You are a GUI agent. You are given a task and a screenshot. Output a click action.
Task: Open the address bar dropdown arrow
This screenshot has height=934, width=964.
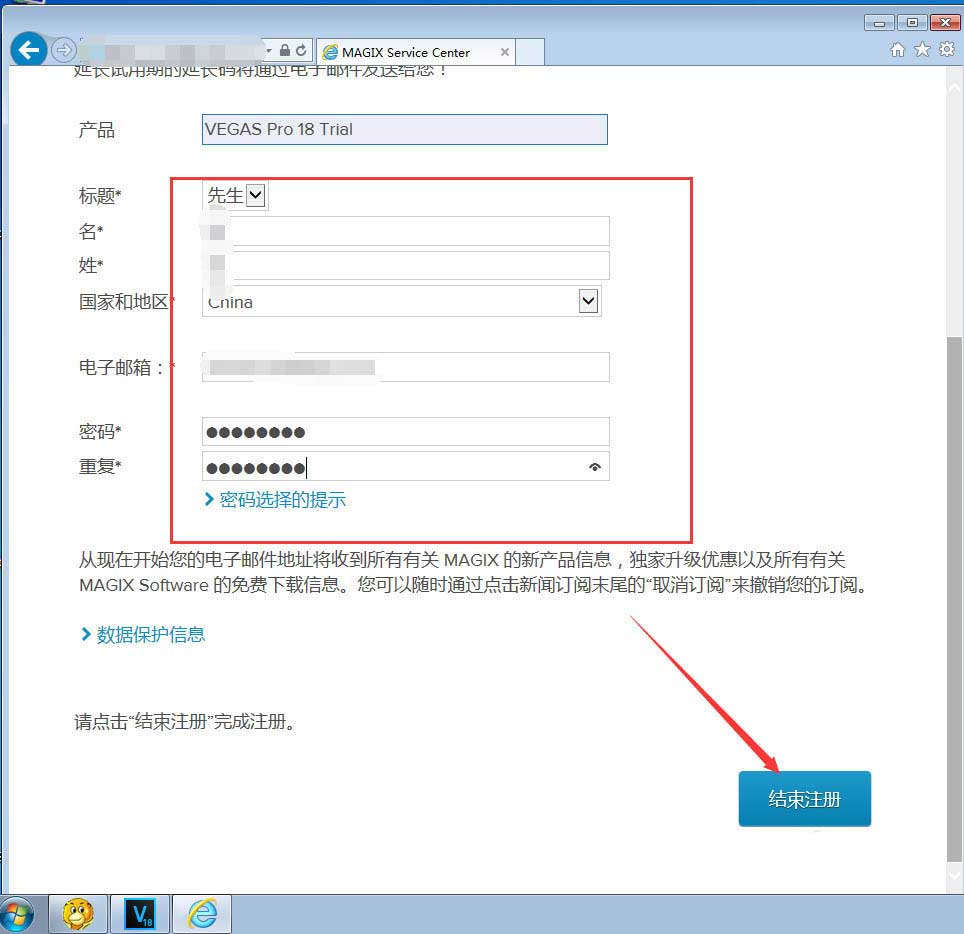269,50
